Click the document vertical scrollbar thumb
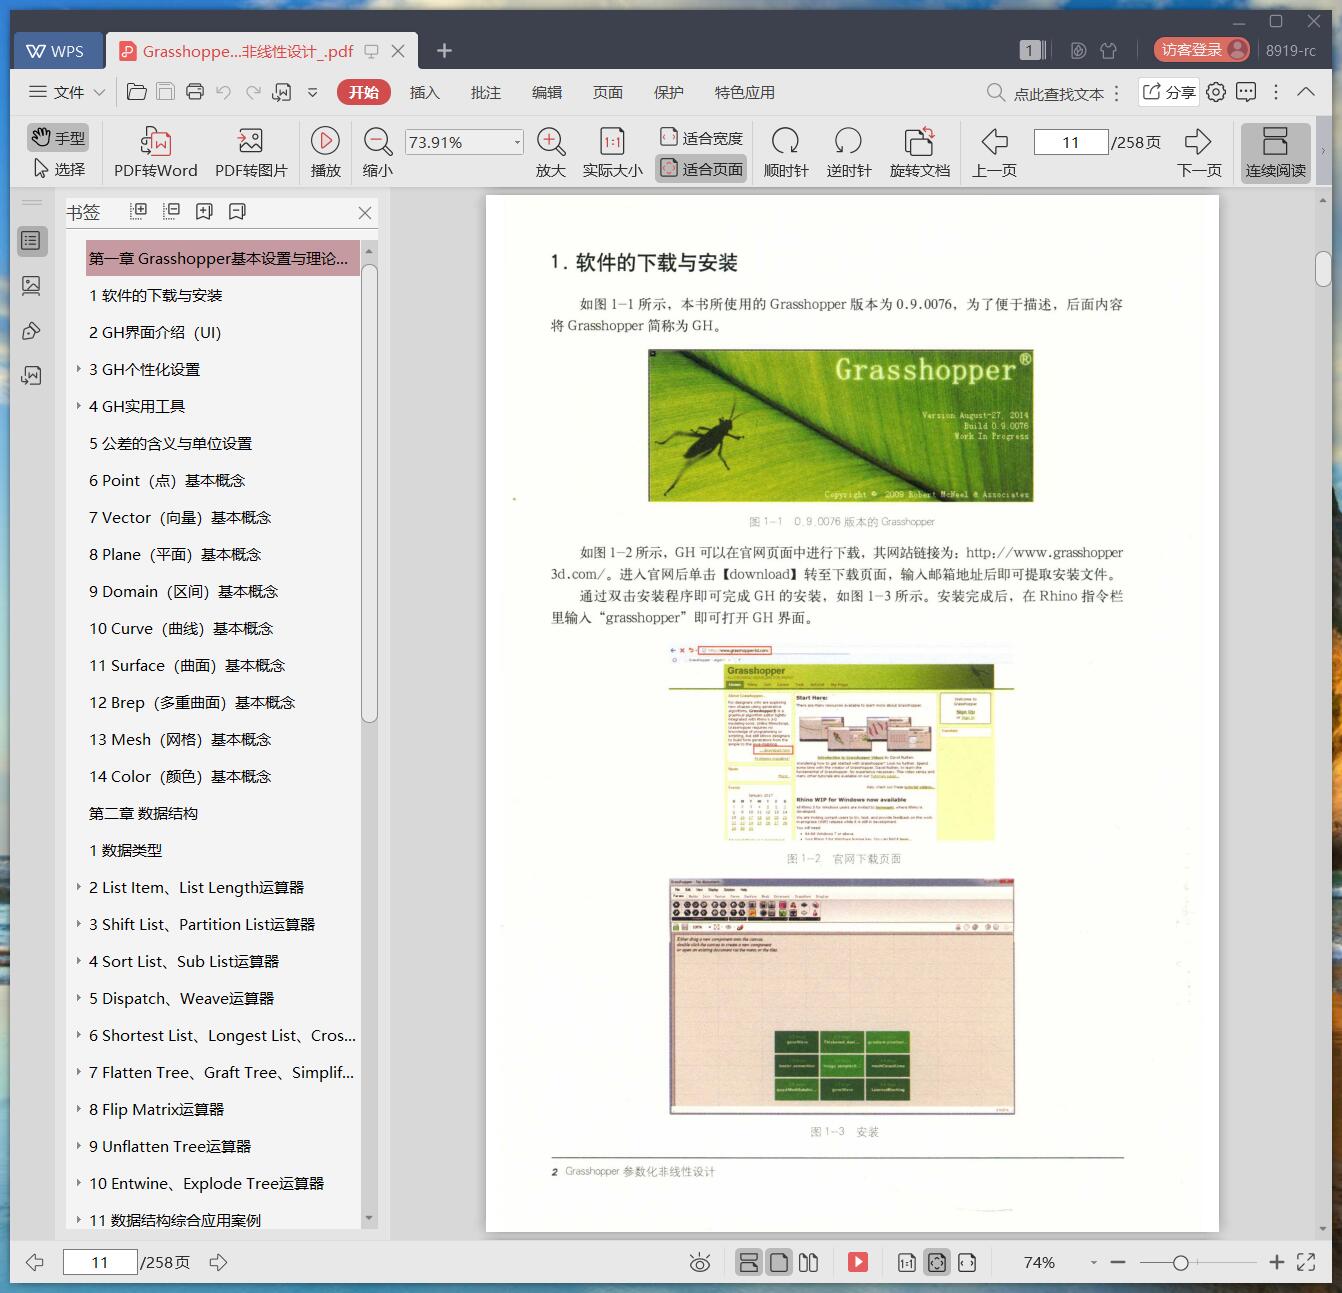This screenshot has width=1342, height=1293. [x=1323, y=269]
